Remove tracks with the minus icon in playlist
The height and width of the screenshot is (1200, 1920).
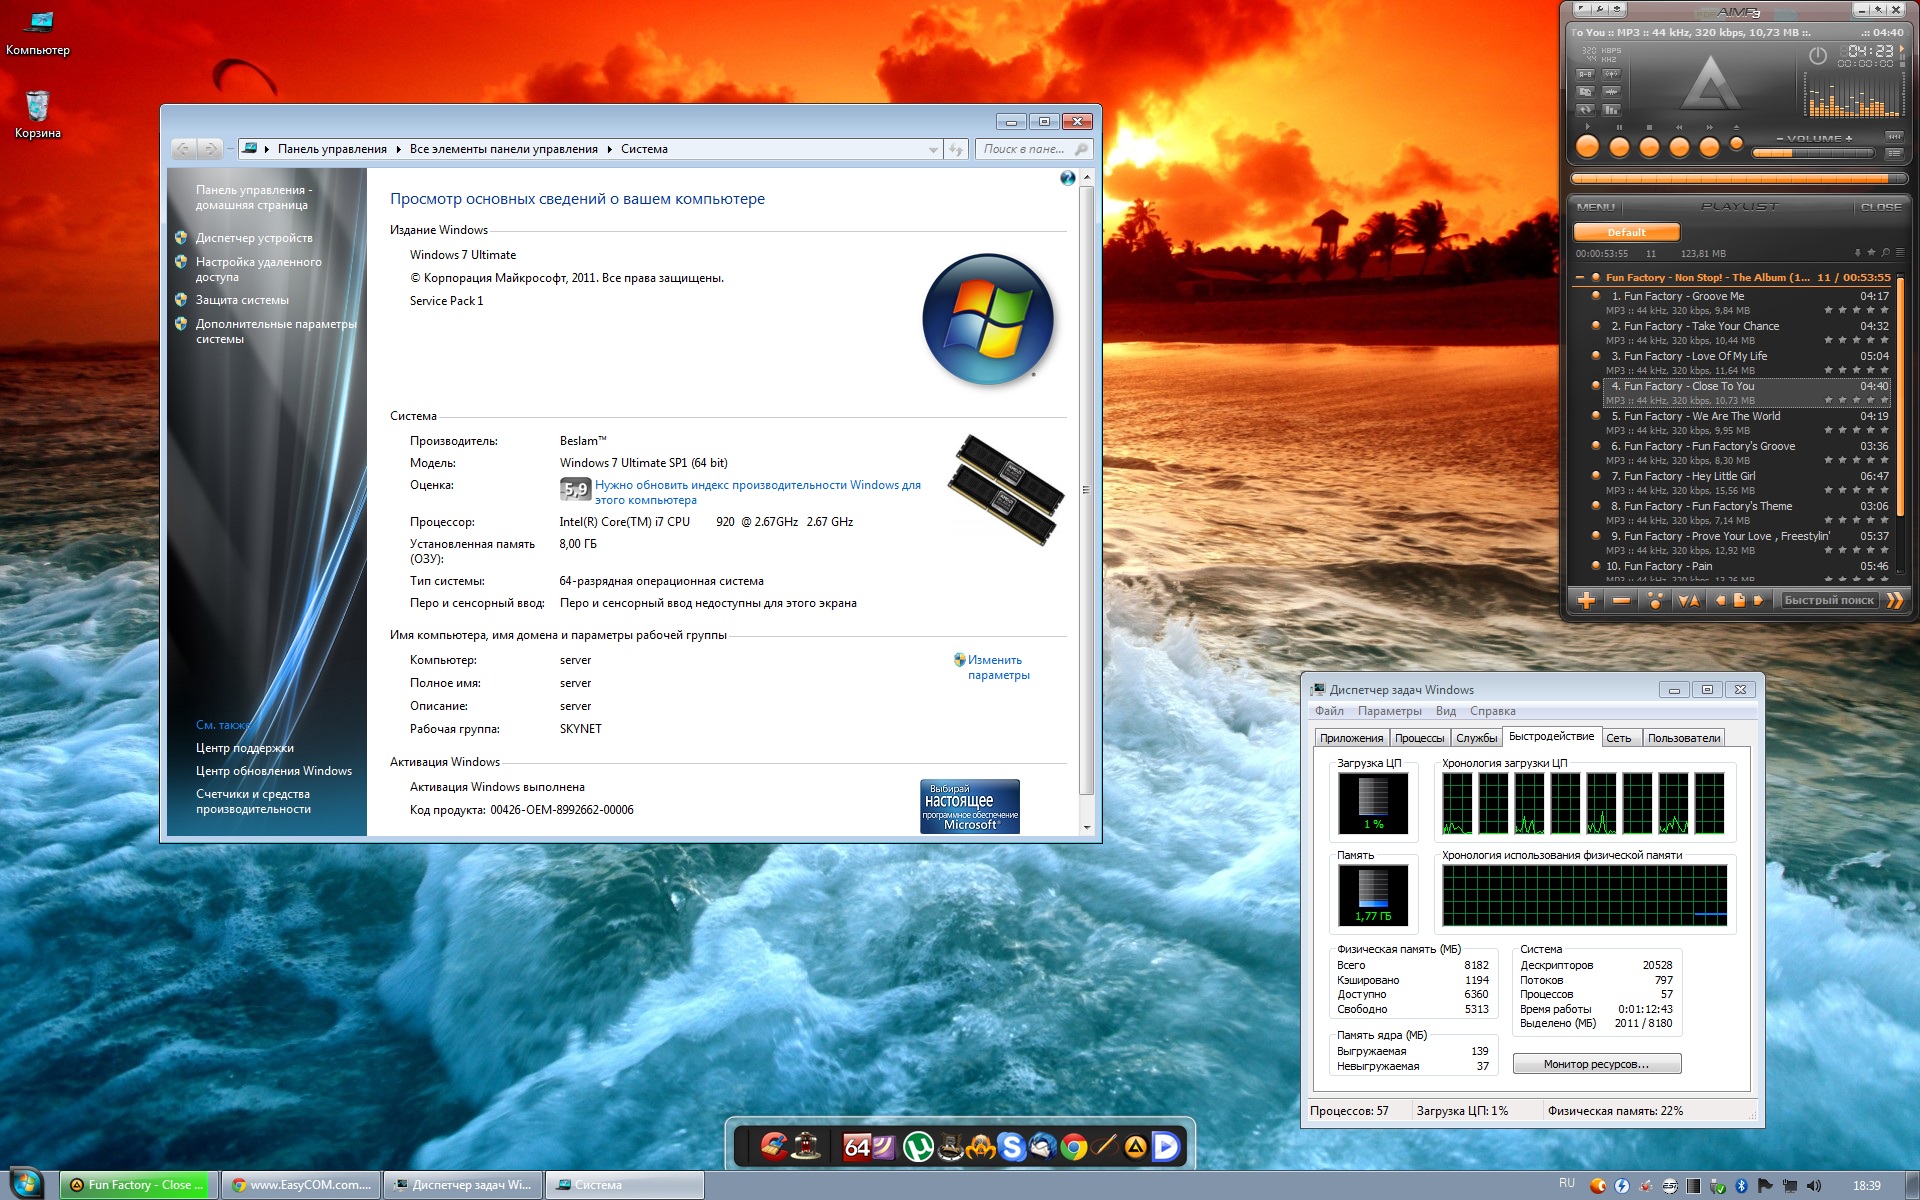(x=1621, y=600)
